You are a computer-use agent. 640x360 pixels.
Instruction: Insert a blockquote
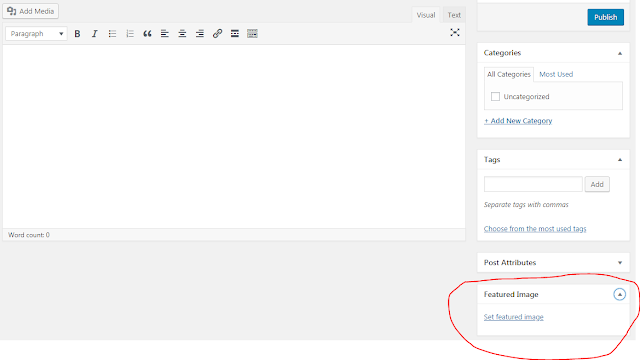pos(147,33)
